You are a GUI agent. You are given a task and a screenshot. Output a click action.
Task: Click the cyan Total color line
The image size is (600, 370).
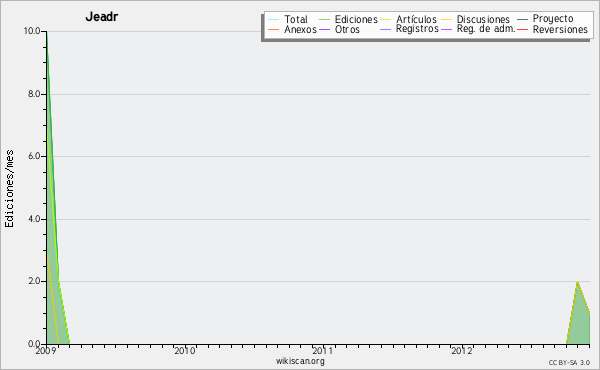coord(274,20)
